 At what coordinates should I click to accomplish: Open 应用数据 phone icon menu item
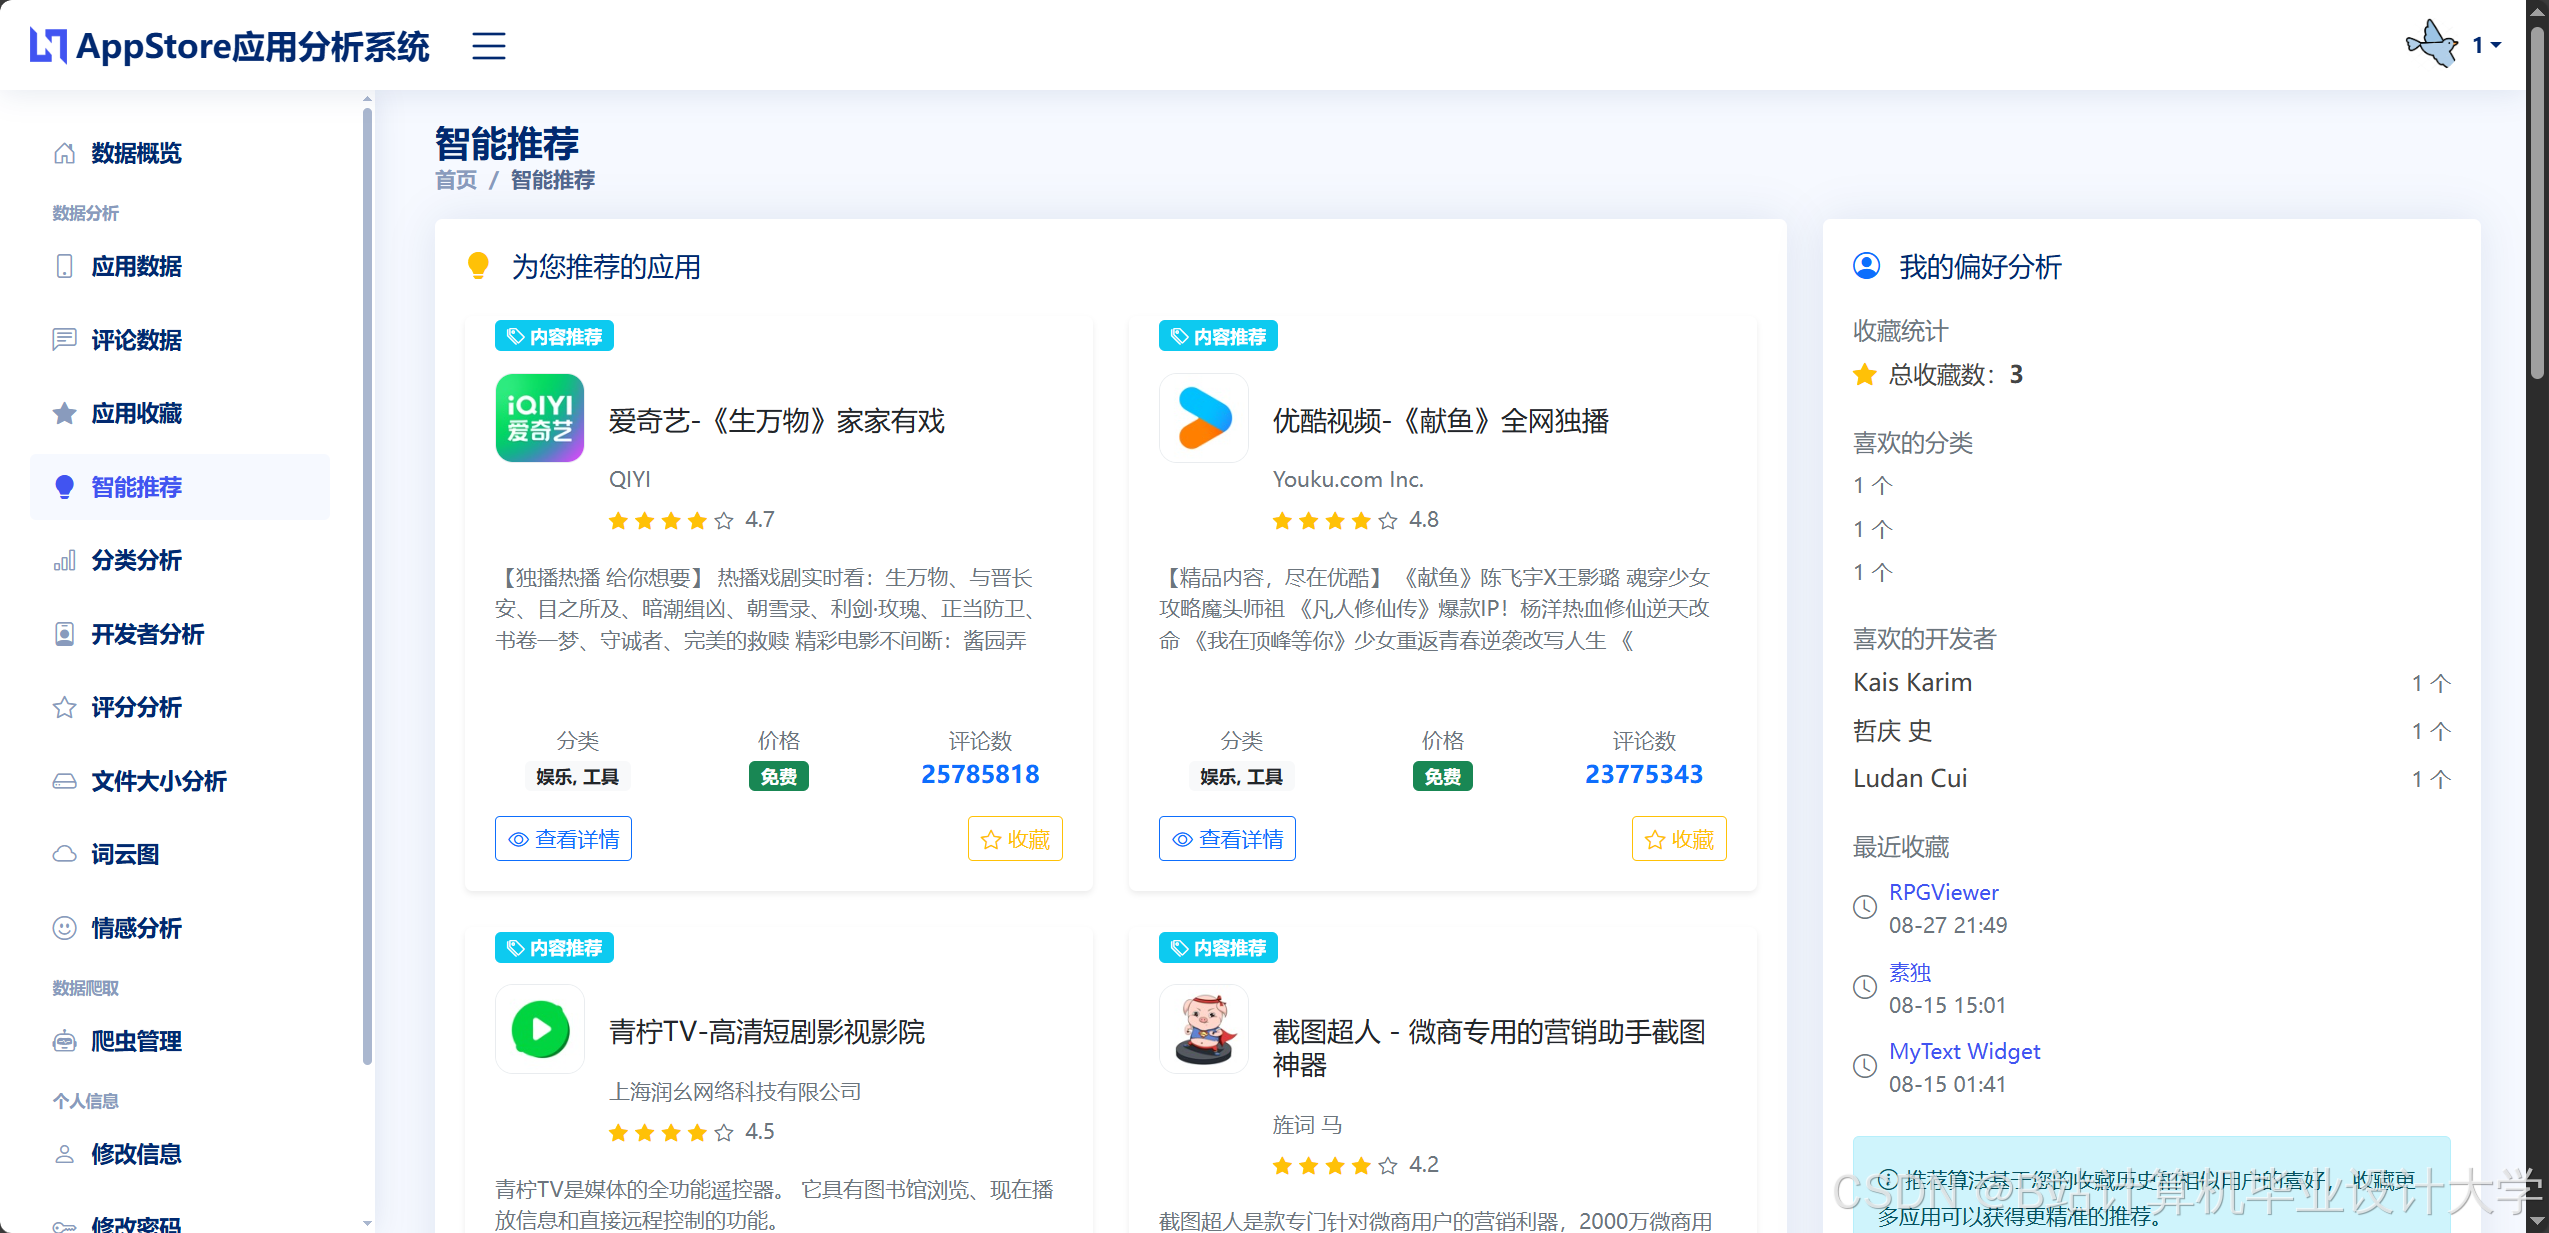[x=65, y=266]
